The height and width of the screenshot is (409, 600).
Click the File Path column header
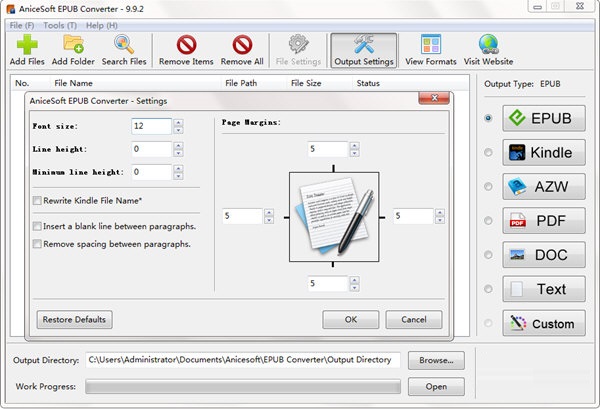pos(241,83)
